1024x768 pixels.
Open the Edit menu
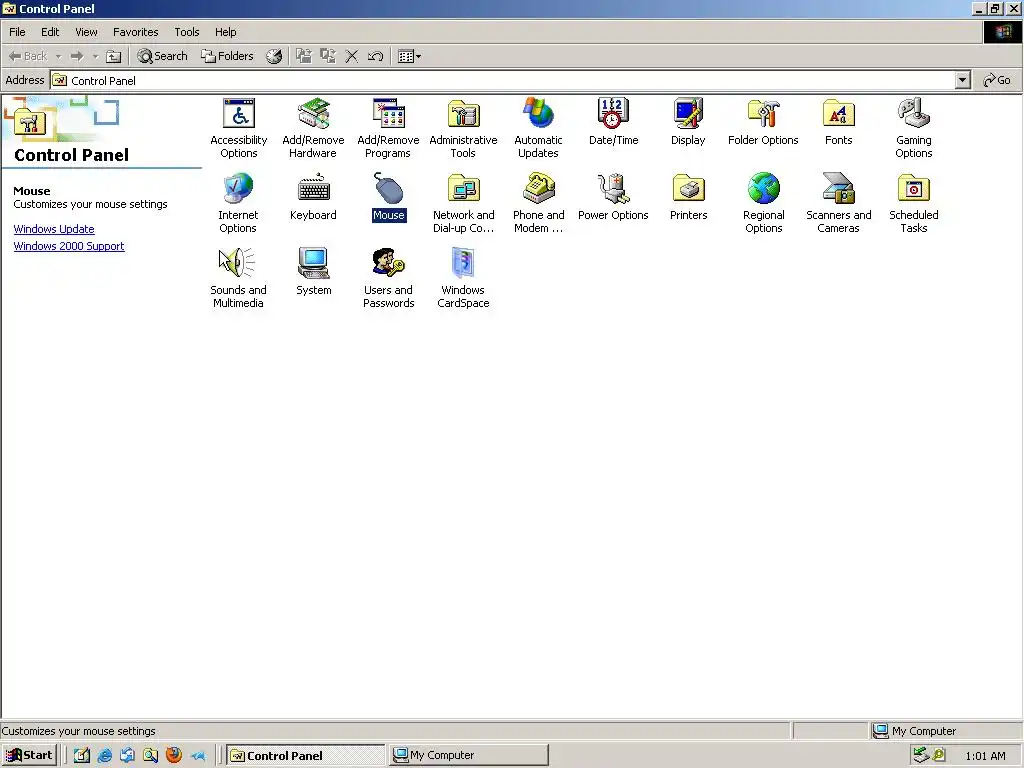point(50,32)
